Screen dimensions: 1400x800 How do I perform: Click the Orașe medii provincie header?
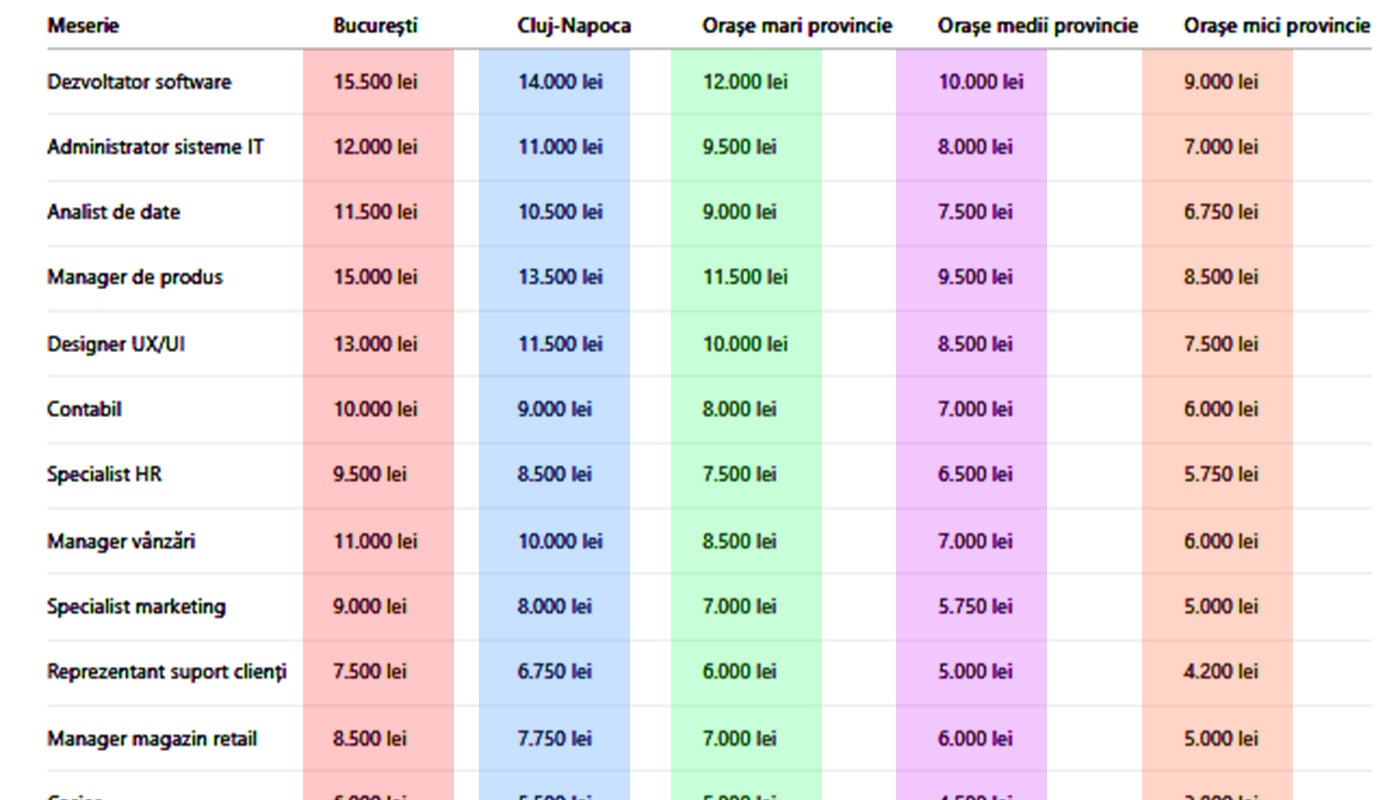[x=1037, y=26]
